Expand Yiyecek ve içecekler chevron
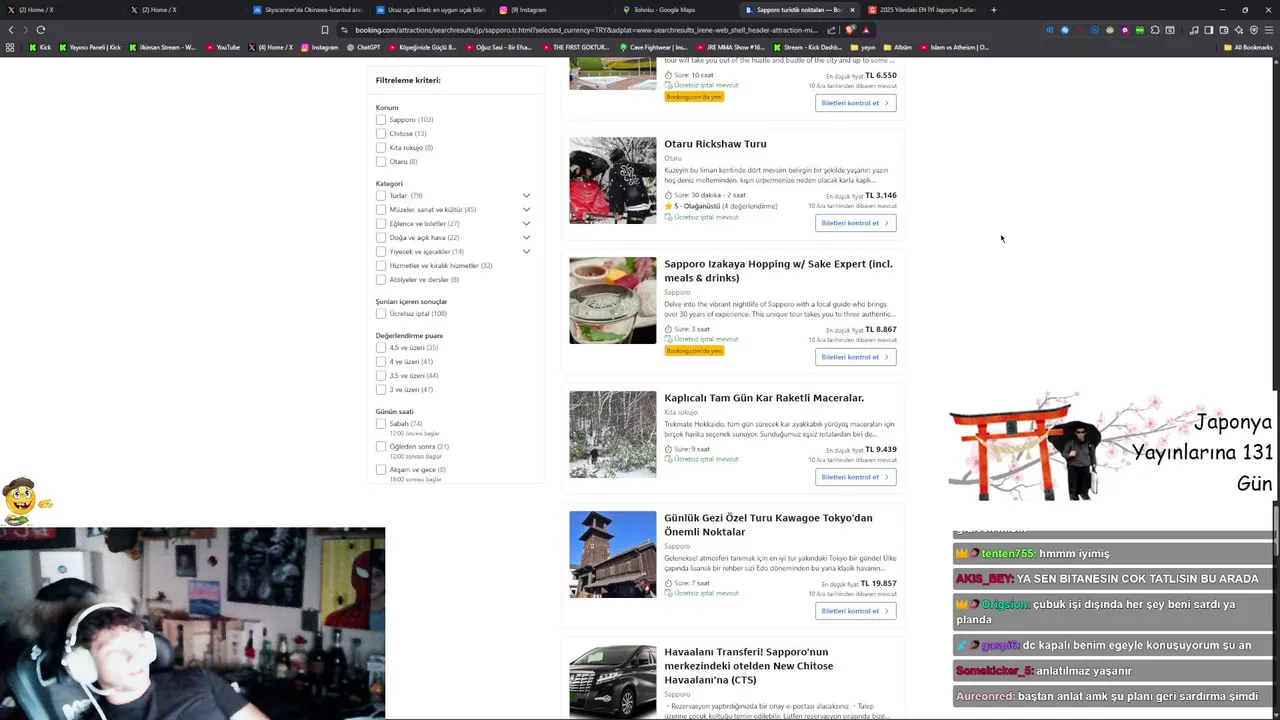 [x=526, y=251]
